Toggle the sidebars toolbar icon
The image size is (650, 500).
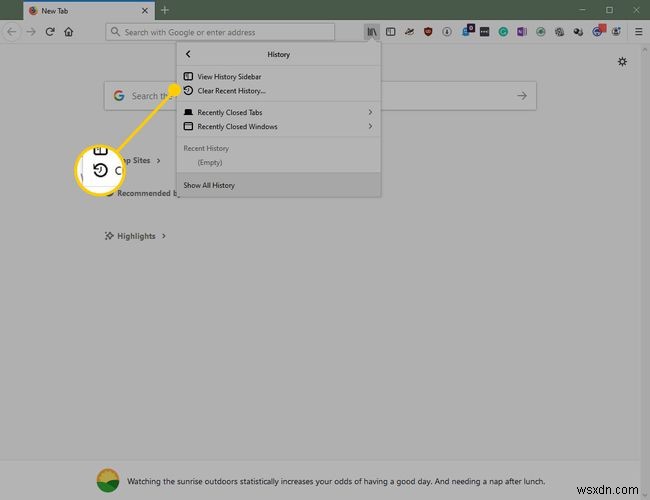tap(390, 32)
